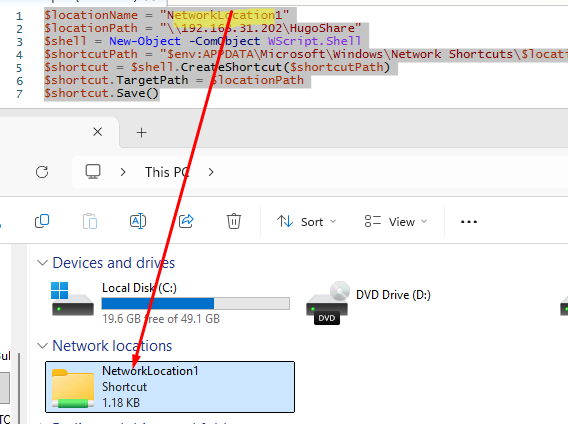Click script line 2 with $locationPath

[203, 28]
